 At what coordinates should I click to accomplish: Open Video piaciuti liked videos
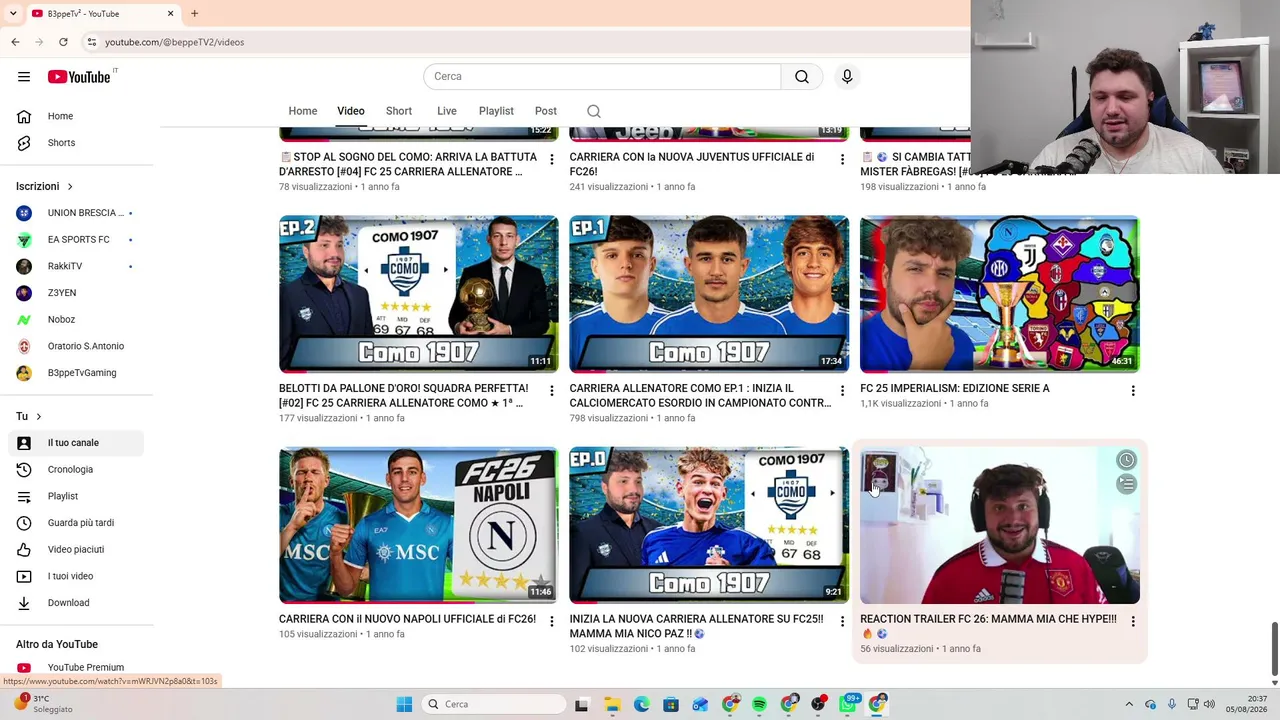tap(76, 550)
